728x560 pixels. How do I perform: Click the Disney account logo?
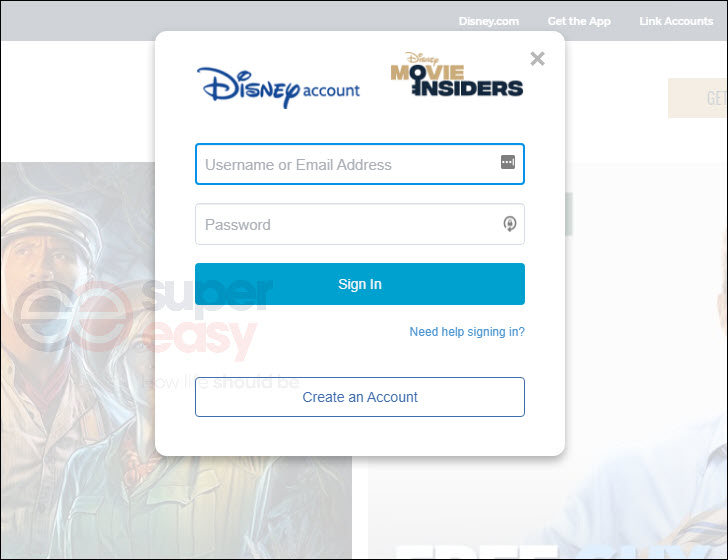[279, 88]
